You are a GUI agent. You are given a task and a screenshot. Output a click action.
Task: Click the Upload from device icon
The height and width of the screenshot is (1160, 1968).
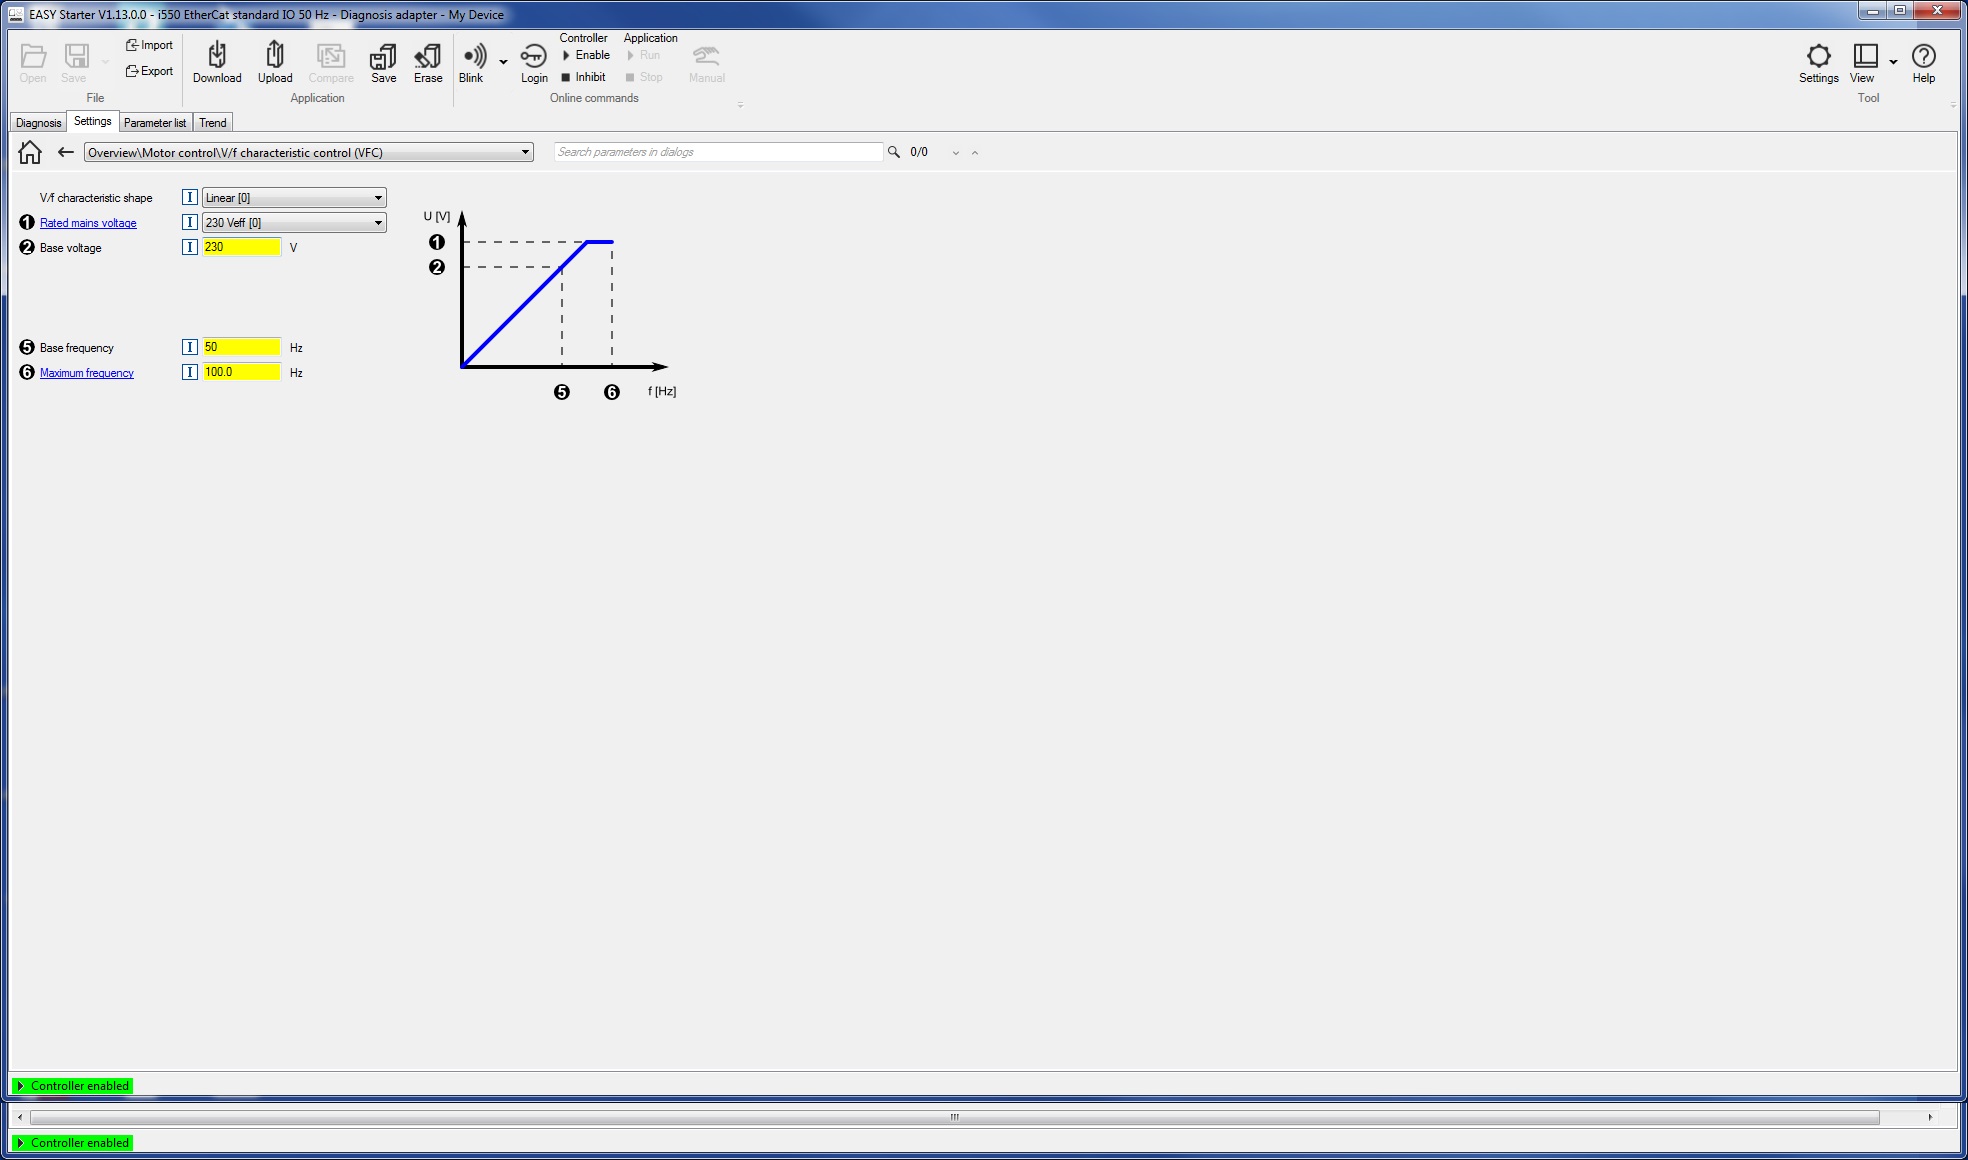(275, 56)
